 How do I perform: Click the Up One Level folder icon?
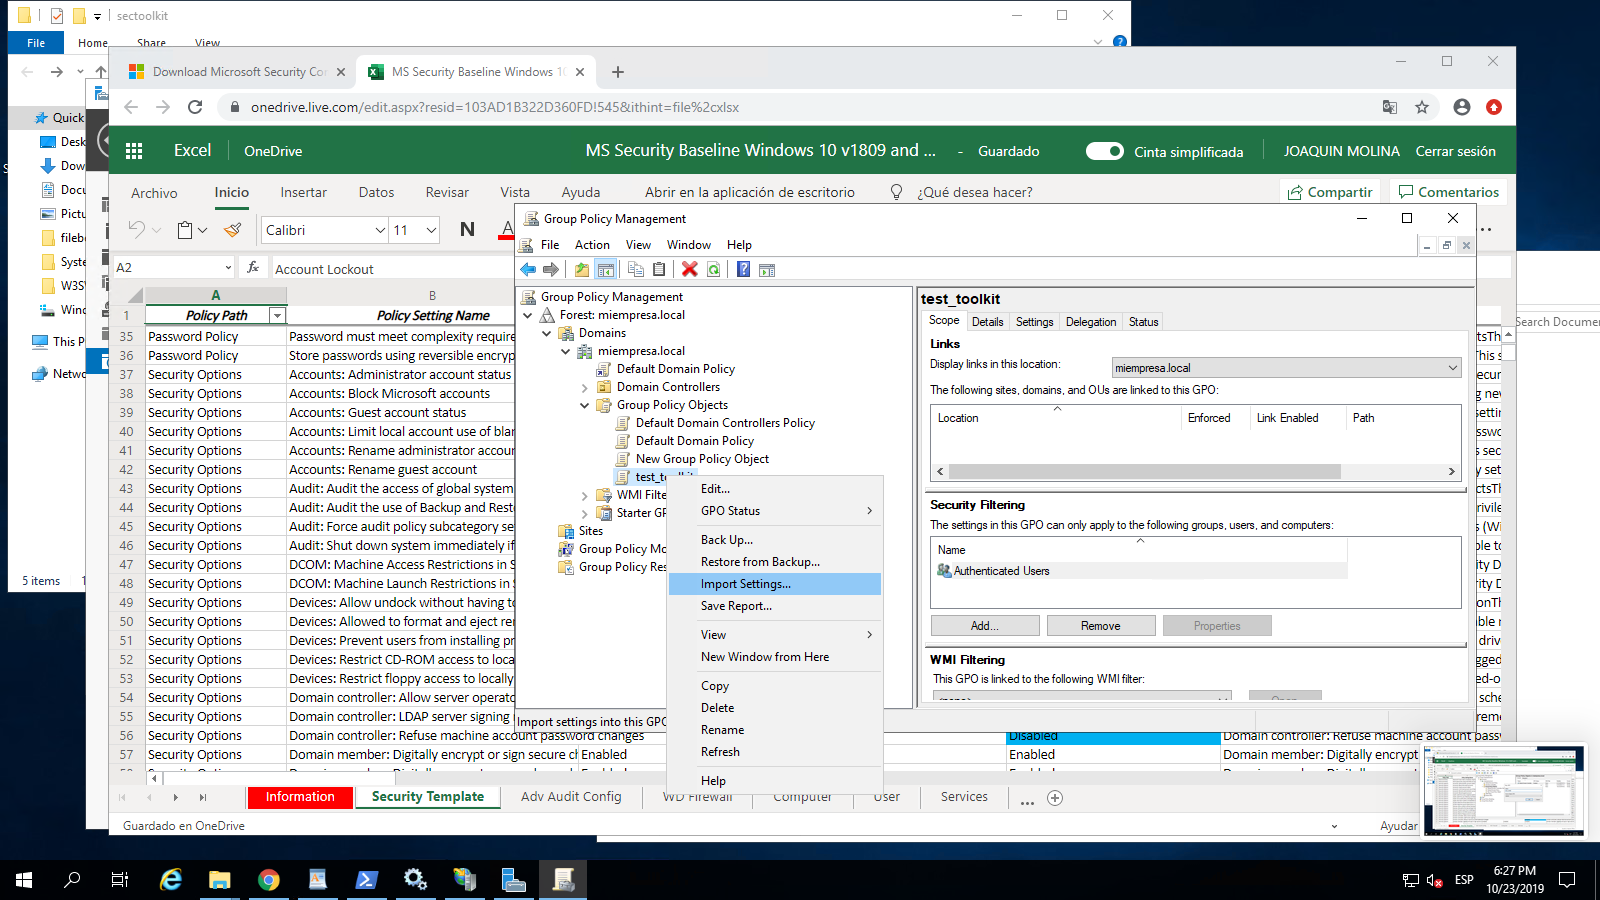point(581,269)
